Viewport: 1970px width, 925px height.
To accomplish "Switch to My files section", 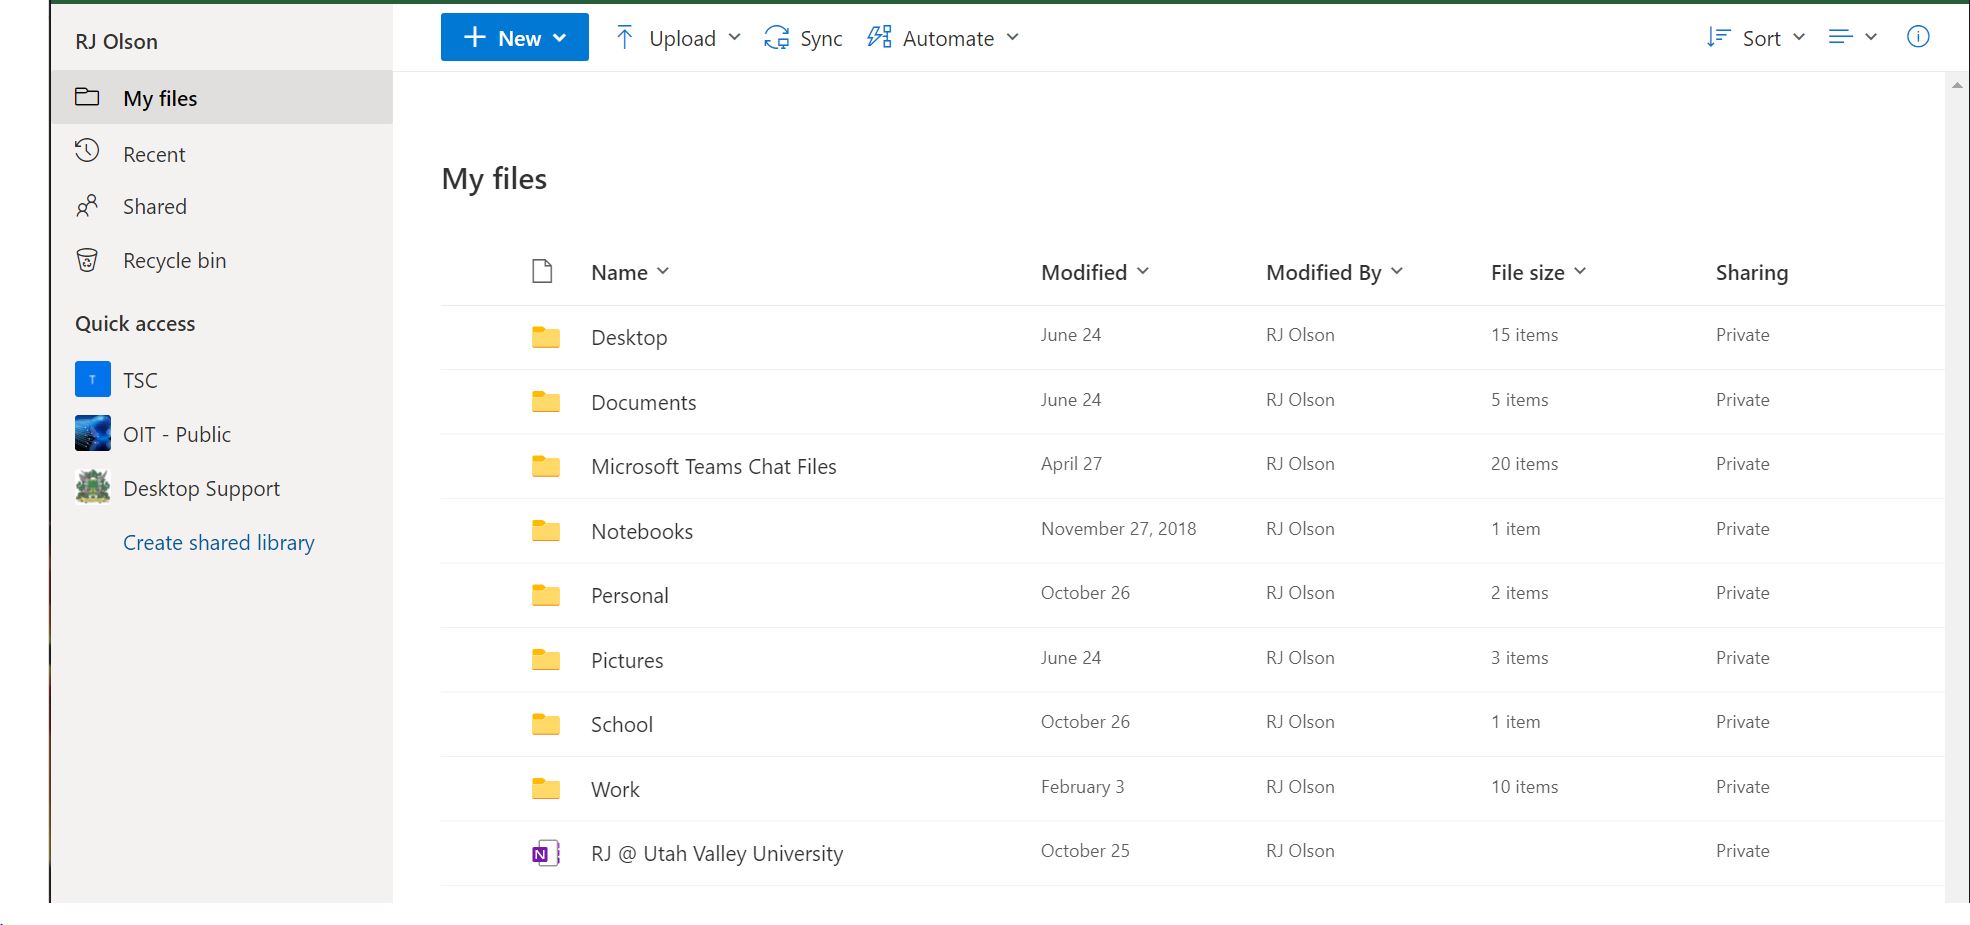I will (162, 97).
